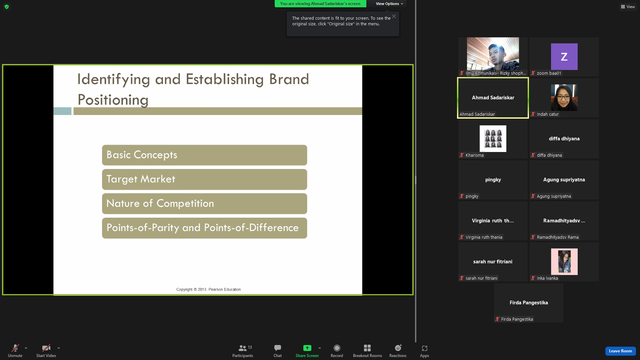Open share options arrow beside Share Screen
Viewport: 640px width, 360px height.
[x=319, y=348]
